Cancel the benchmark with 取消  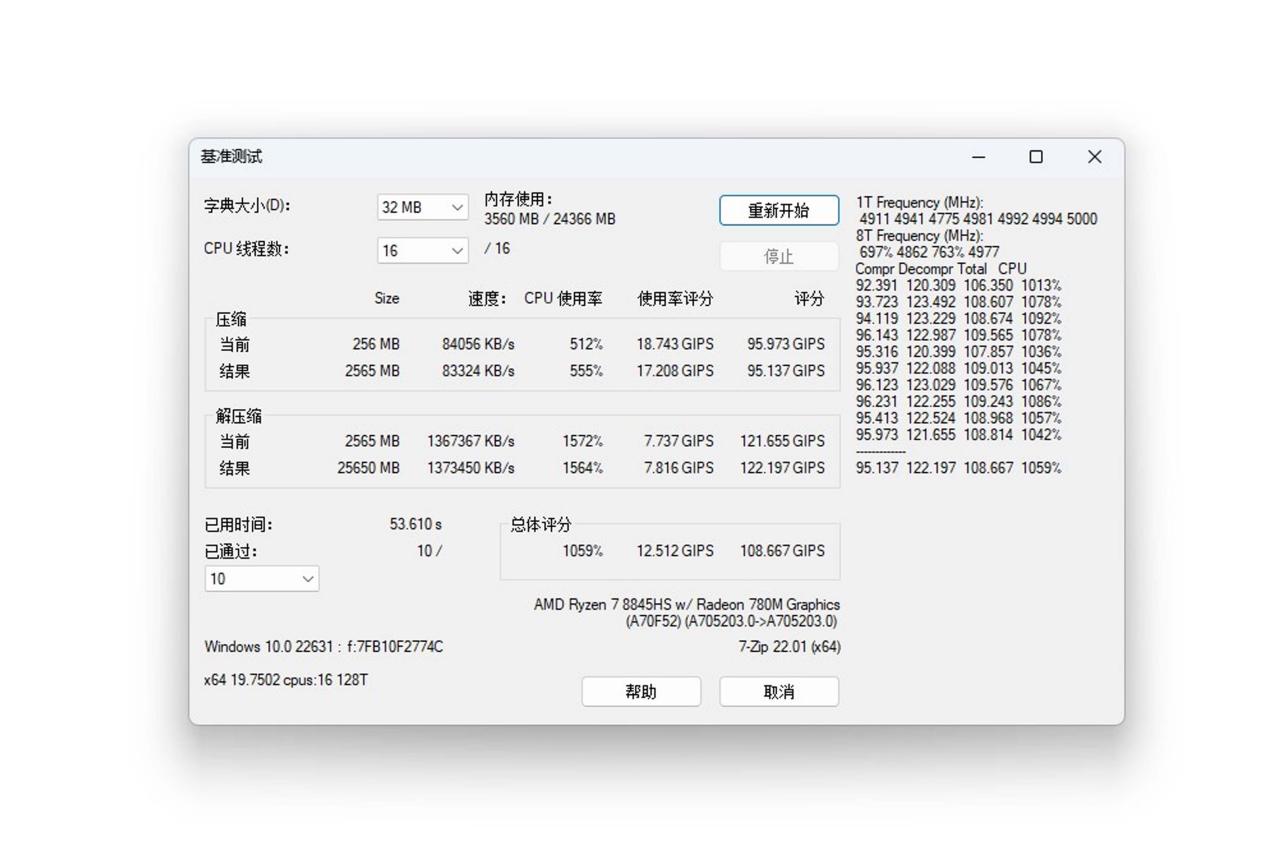[779, 691]
